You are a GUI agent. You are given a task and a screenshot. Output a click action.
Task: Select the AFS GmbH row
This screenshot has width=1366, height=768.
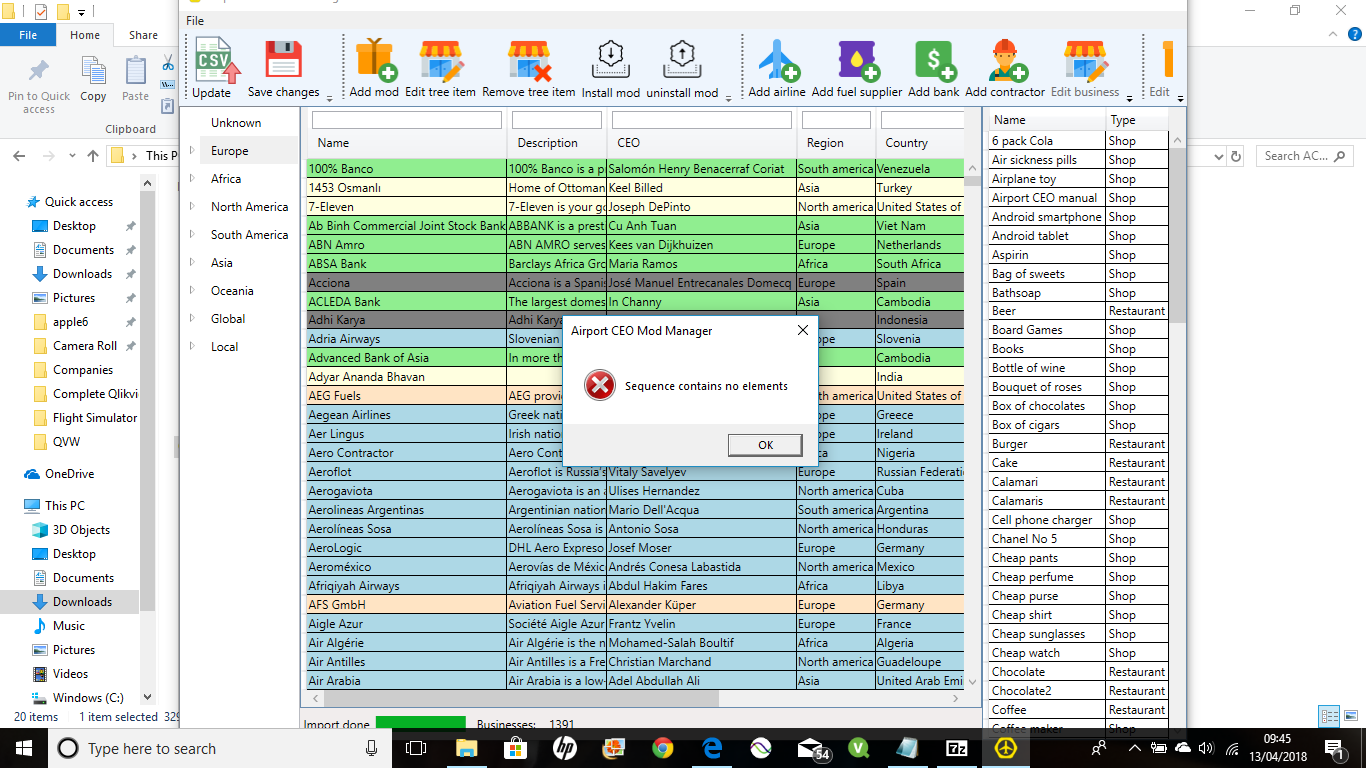pyautogui.click(x=635, y=605)
